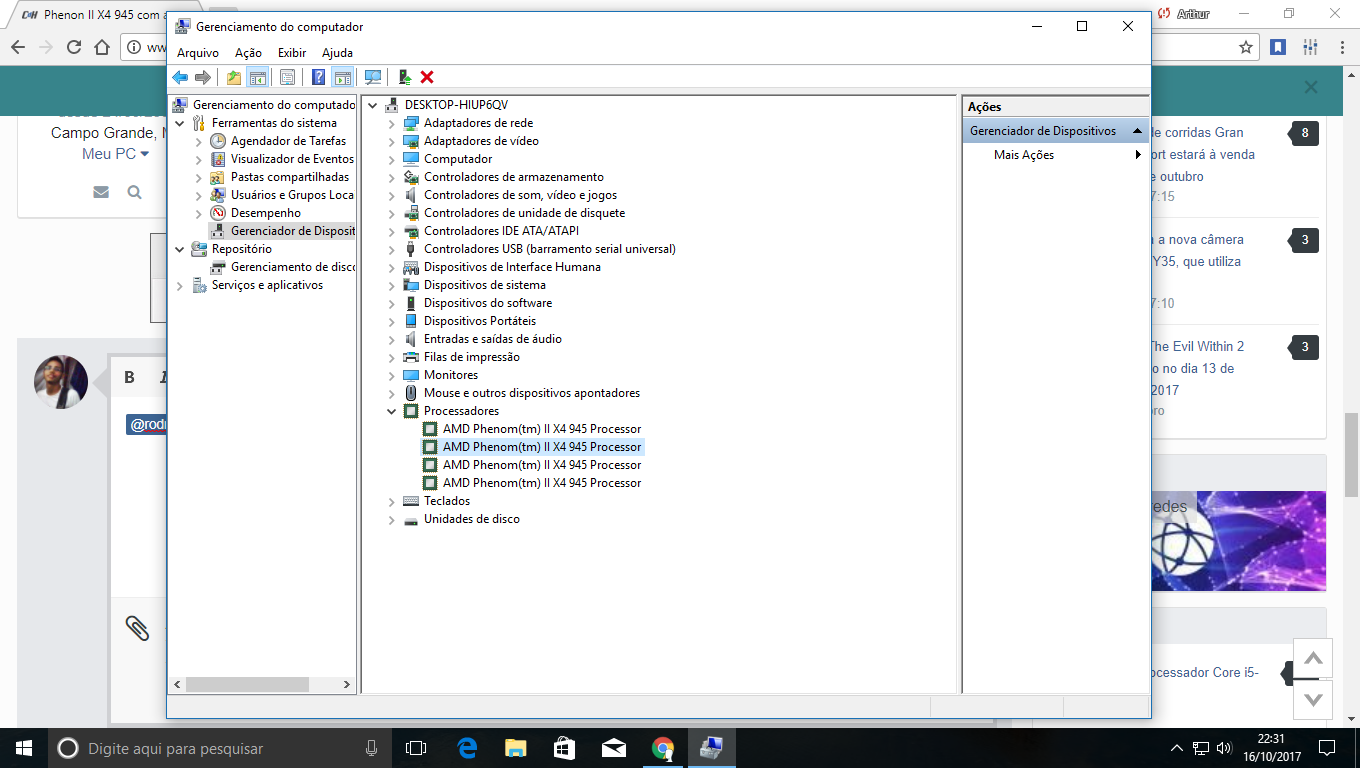
Task: Expand the Monitores category arrow
Action: pyautogui.click(x=392, y=375)
